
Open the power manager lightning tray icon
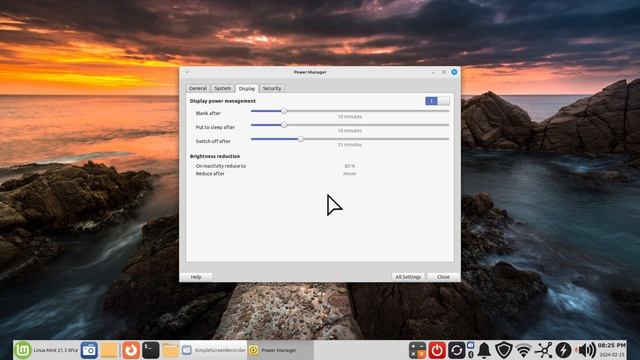pos(563,350)
